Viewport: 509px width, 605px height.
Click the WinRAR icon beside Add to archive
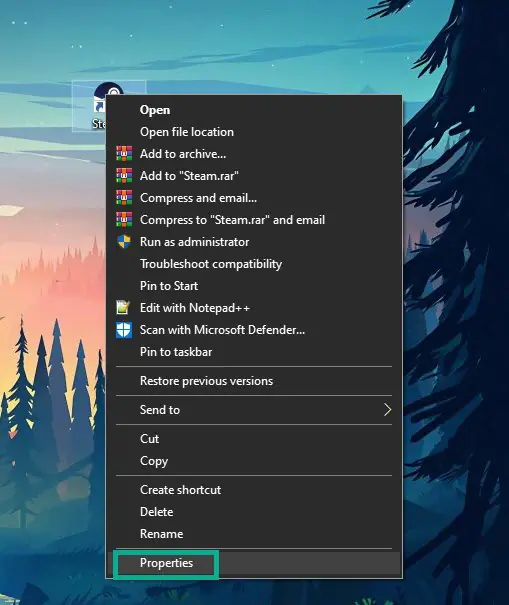click(124, 154)
